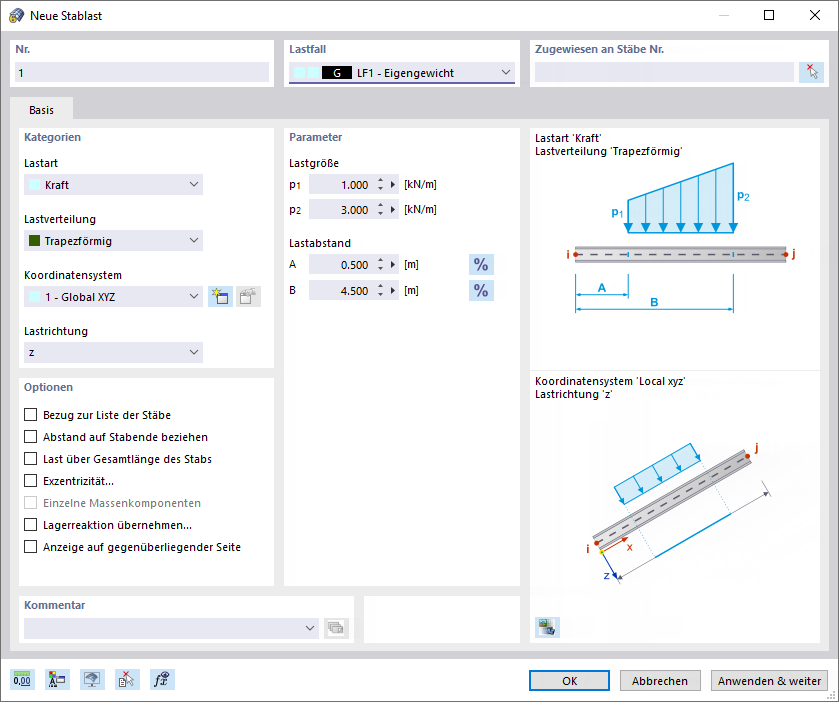Click the percent button next to distance A
Screen dimensions: 839x702
point(481,263)
